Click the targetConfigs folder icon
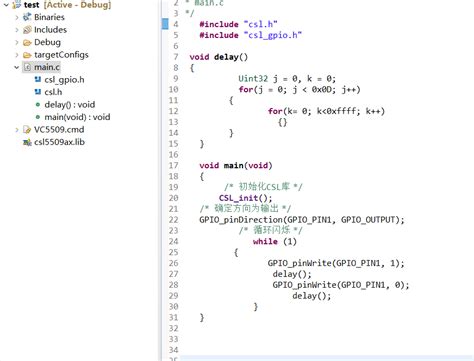The height and width of the screenshot is (361, 474). [27, 55]
